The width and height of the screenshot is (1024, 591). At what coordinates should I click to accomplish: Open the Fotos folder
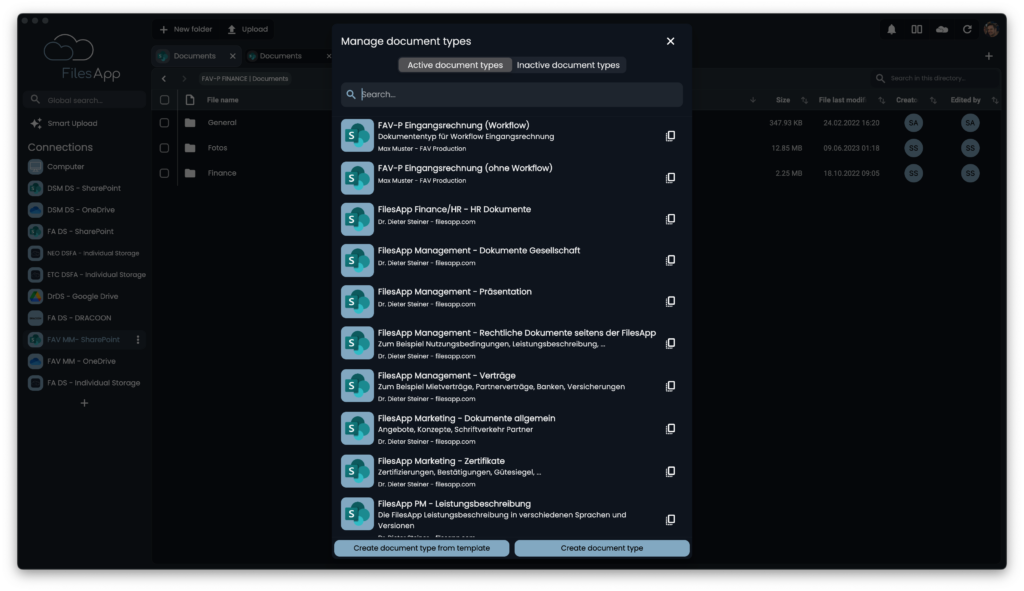click(x=217, y=148)
